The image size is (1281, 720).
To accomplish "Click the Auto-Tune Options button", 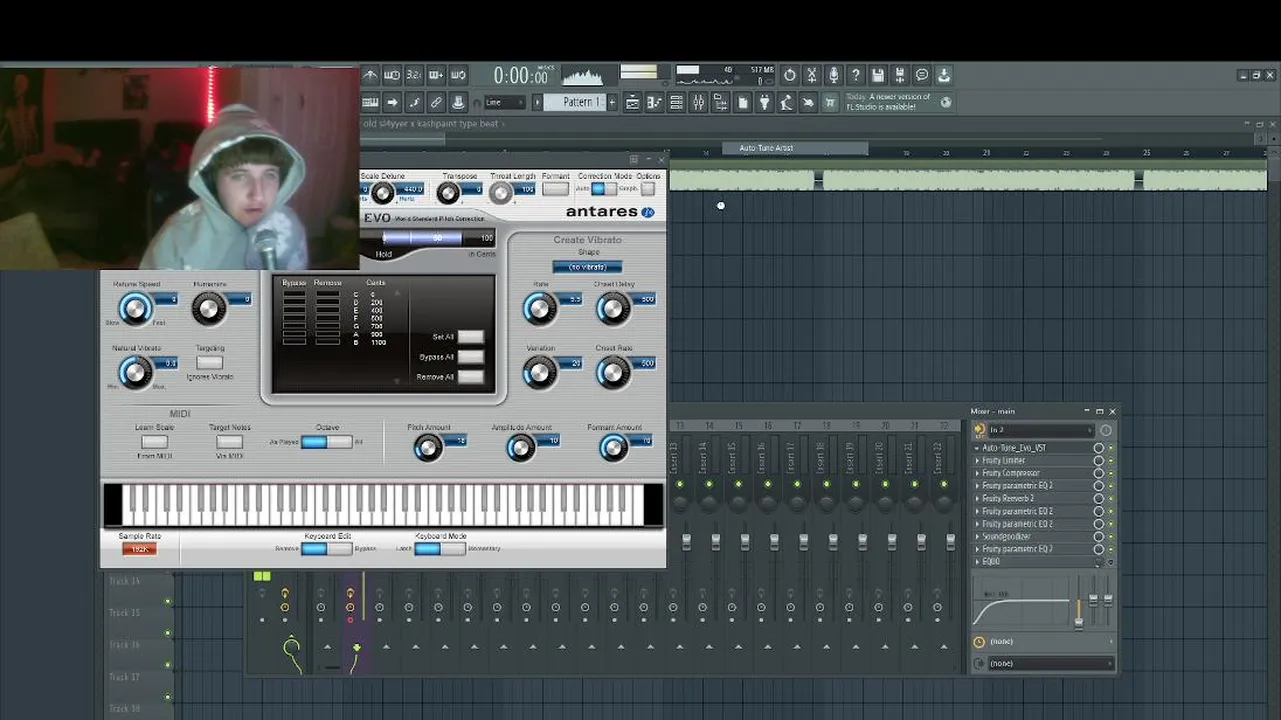I will pyautogui.click(x=648, y=188).
